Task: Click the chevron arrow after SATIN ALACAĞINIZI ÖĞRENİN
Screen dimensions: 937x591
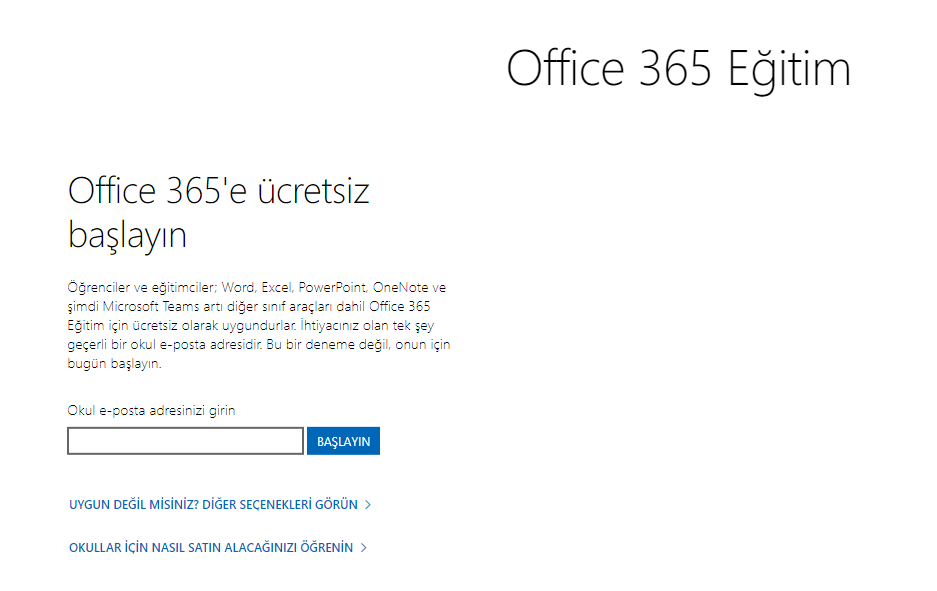Action: 363,548
